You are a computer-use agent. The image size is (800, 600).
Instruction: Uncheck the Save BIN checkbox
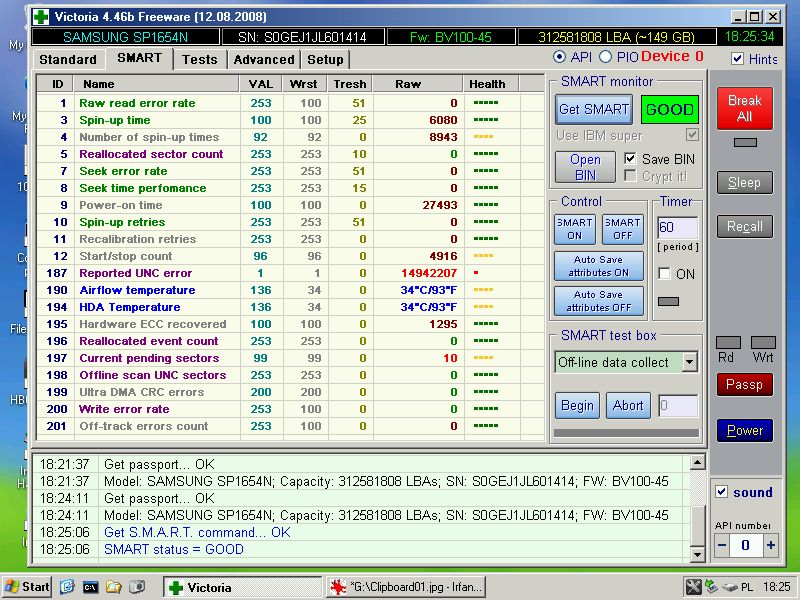pyautogui.click(x=631, y=159)
